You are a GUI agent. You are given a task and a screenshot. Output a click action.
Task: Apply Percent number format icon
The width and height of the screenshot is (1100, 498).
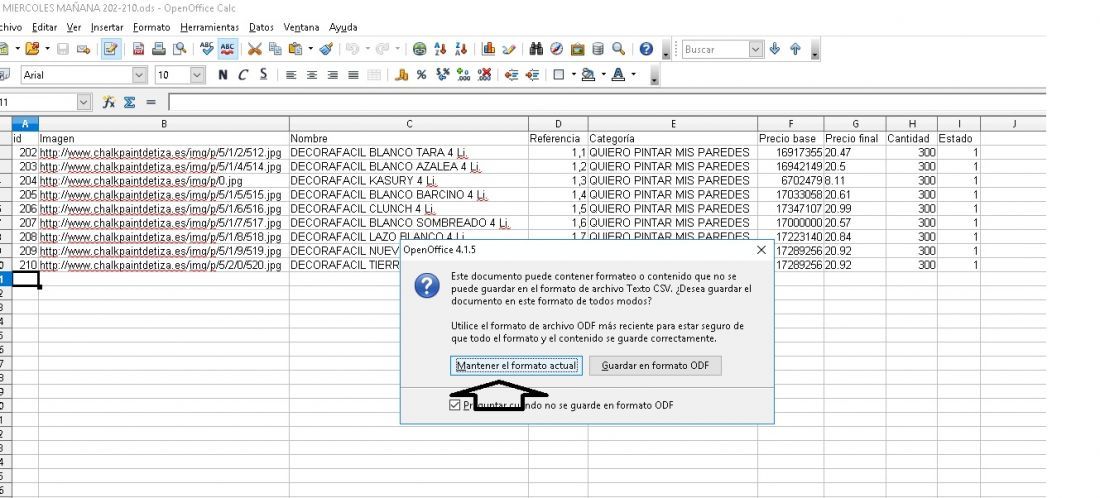pos(422,74)
